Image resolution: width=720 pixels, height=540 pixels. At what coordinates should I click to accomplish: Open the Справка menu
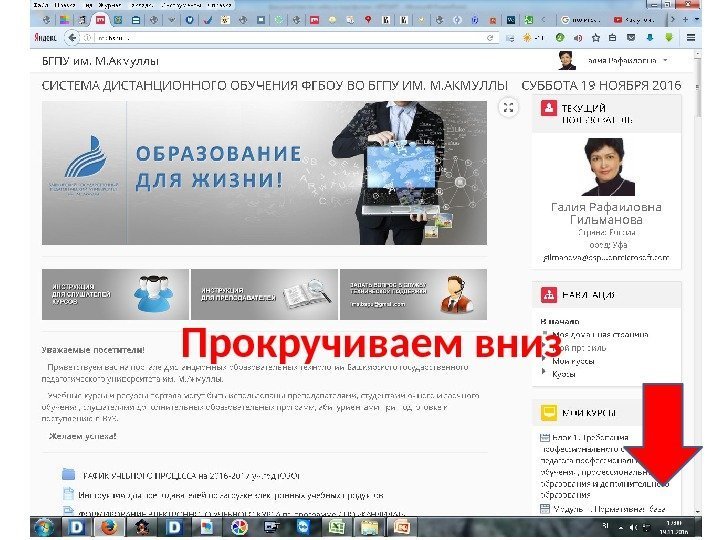pos(219,5)
